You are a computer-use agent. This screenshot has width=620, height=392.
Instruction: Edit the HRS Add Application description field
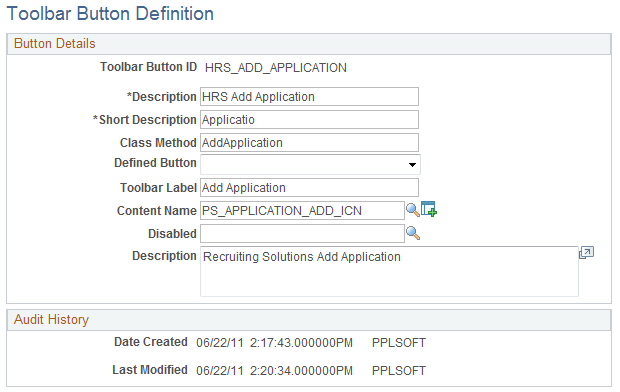coord(309,97)
